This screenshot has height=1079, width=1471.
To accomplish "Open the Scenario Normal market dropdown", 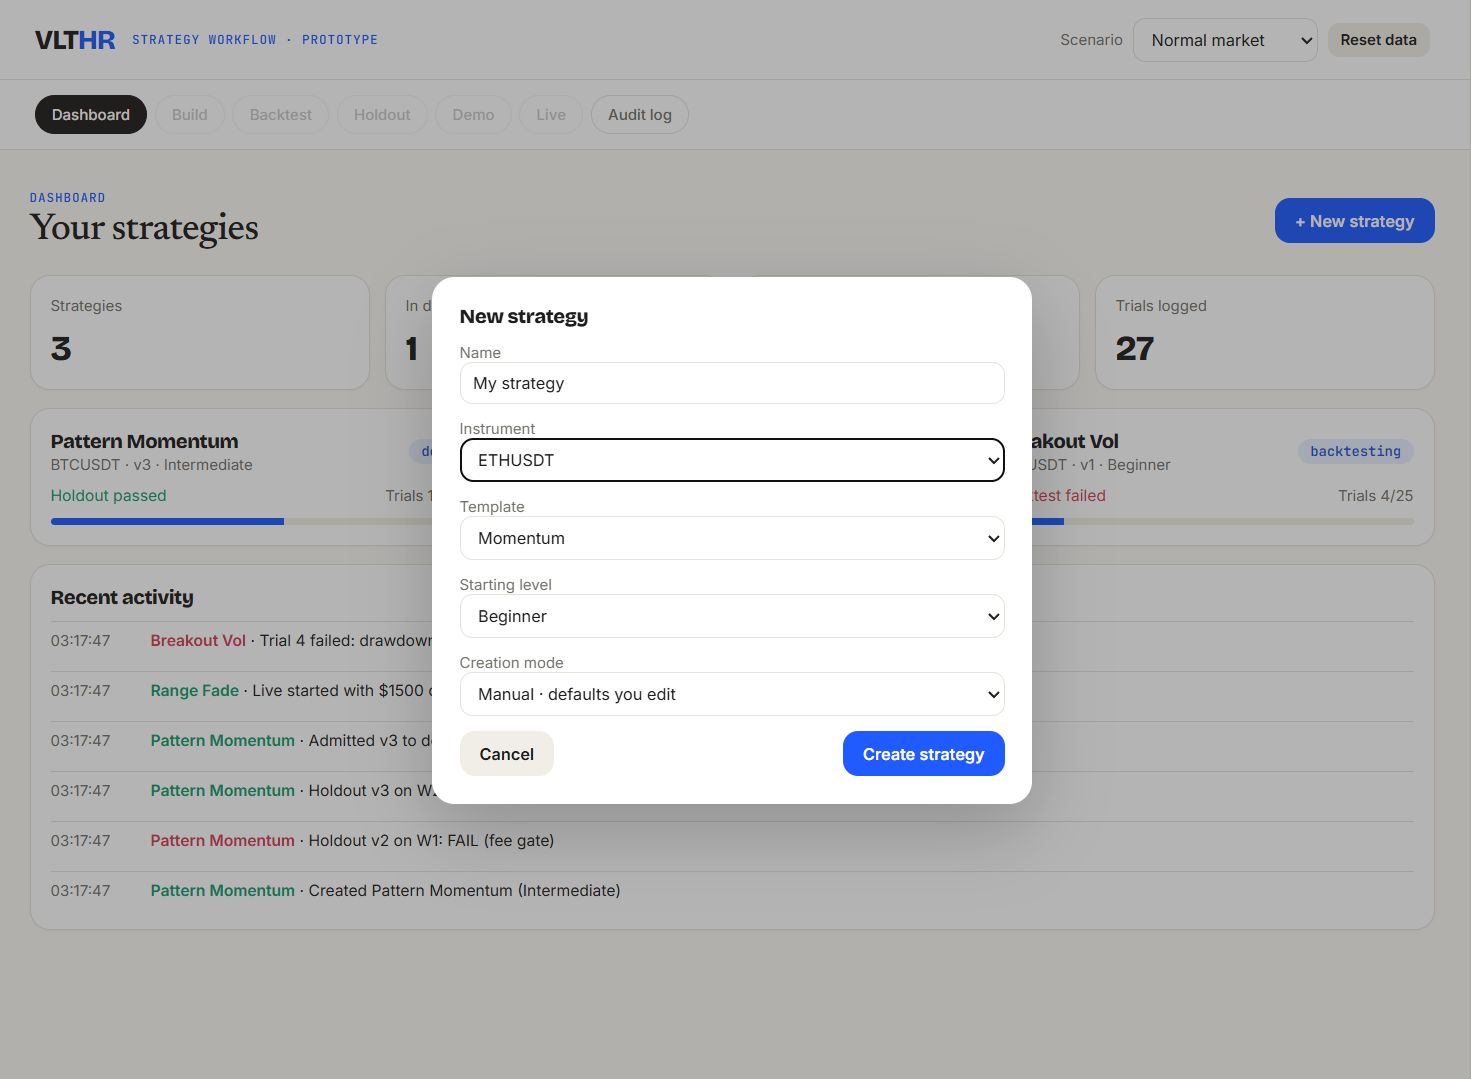I will pyautogui.click(x=1225, y=40).
